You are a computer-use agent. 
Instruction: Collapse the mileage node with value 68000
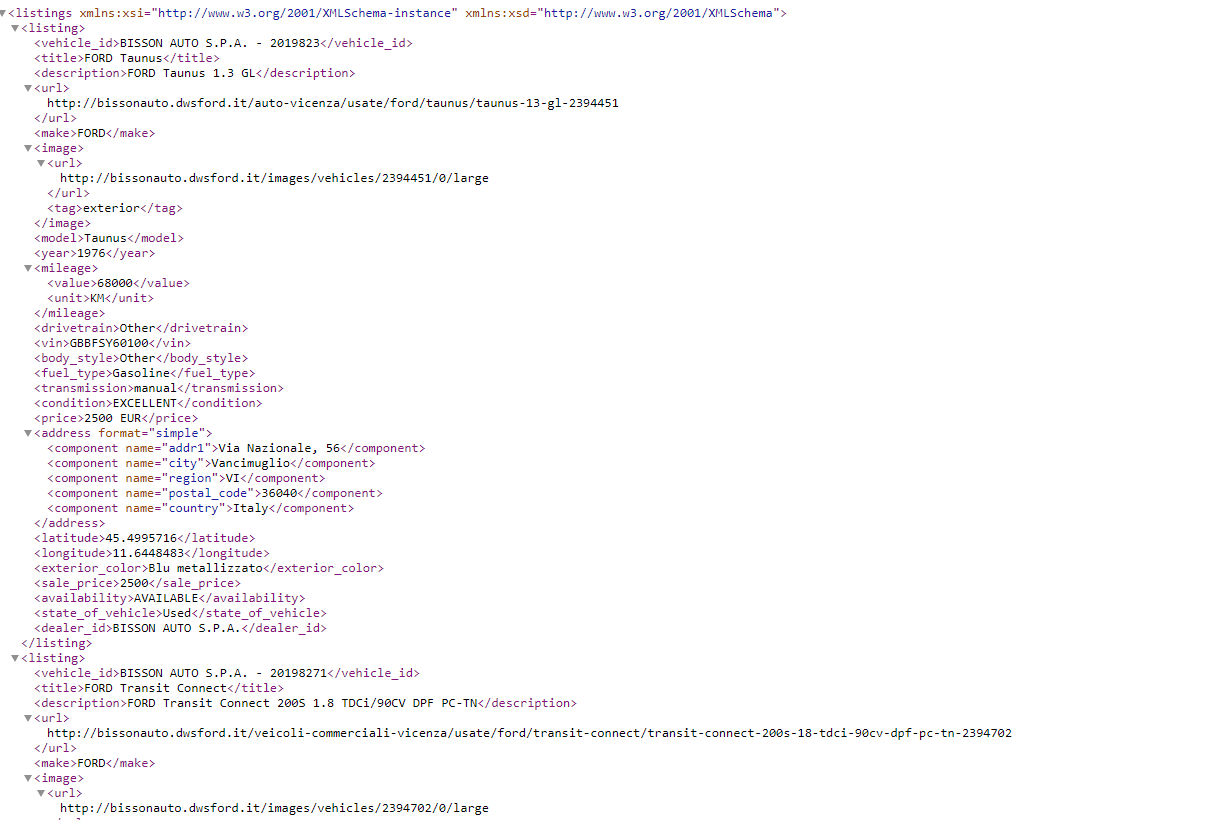(x=27, y=268)
